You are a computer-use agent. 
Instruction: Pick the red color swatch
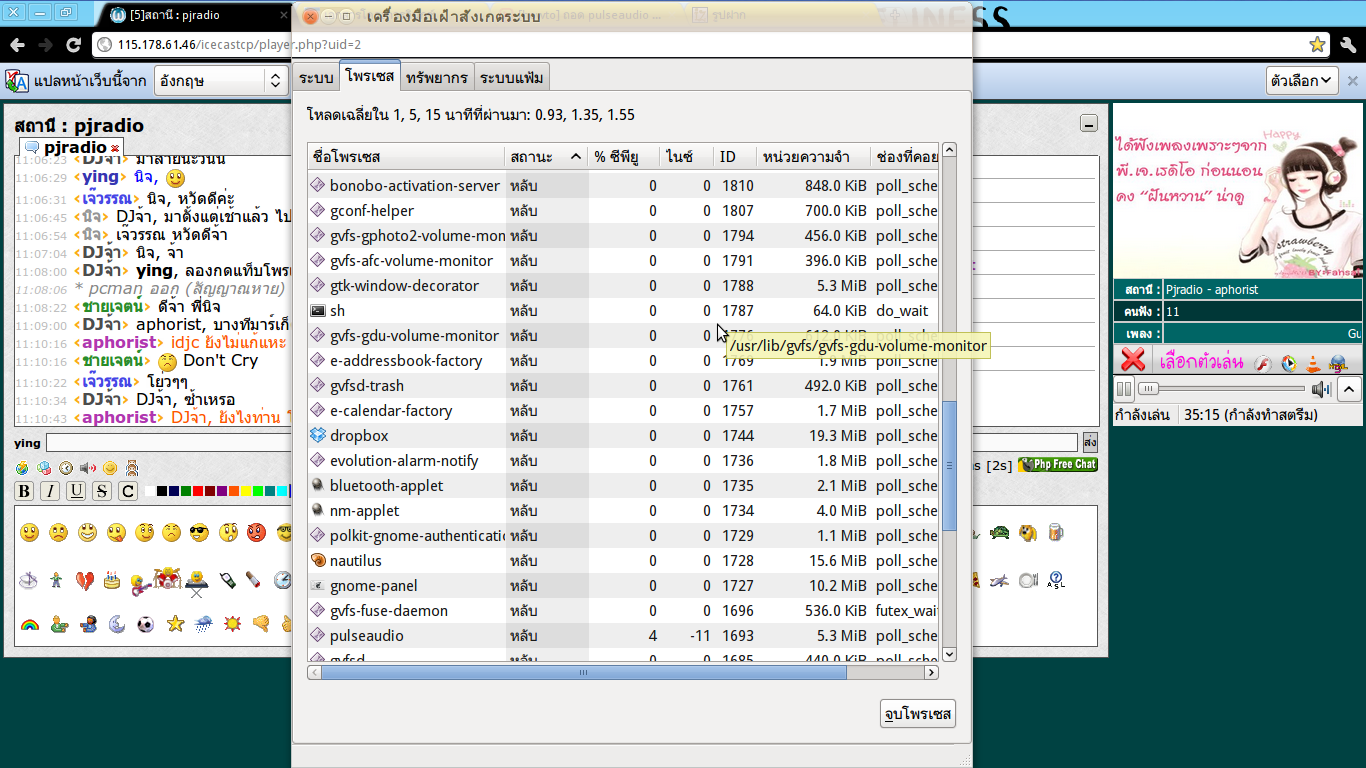[199, 491]
